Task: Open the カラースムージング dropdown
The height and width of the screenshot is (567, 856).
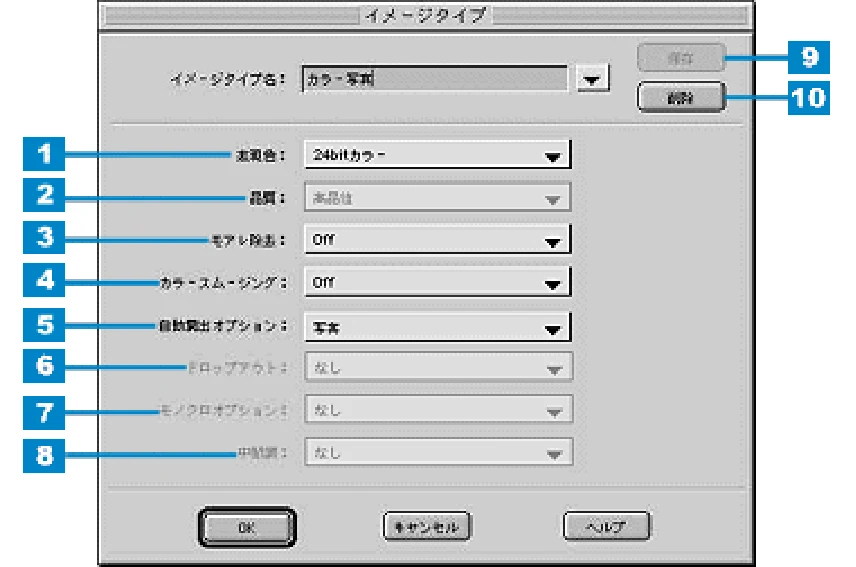Action: tap(437, 283)
